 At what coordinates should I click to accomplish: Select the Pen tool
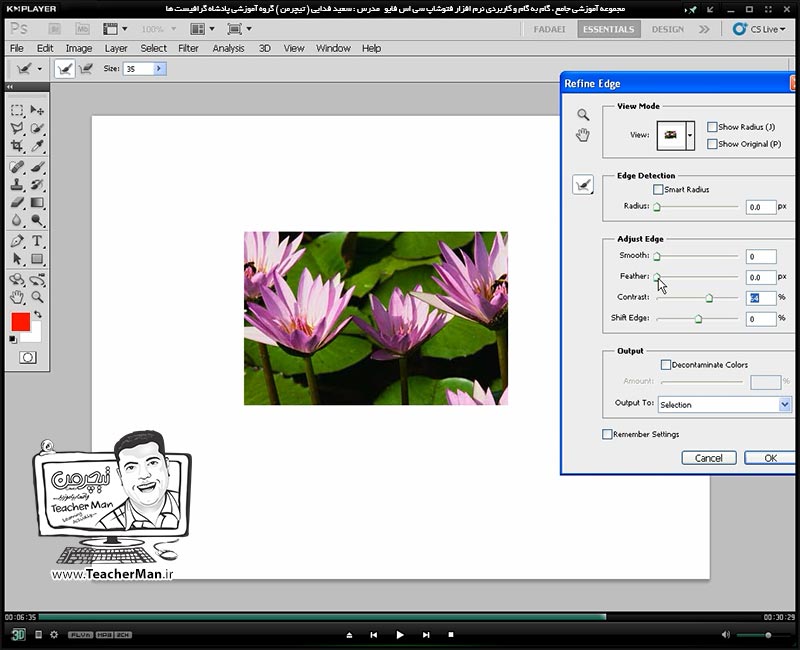click(x=17, y=241)
